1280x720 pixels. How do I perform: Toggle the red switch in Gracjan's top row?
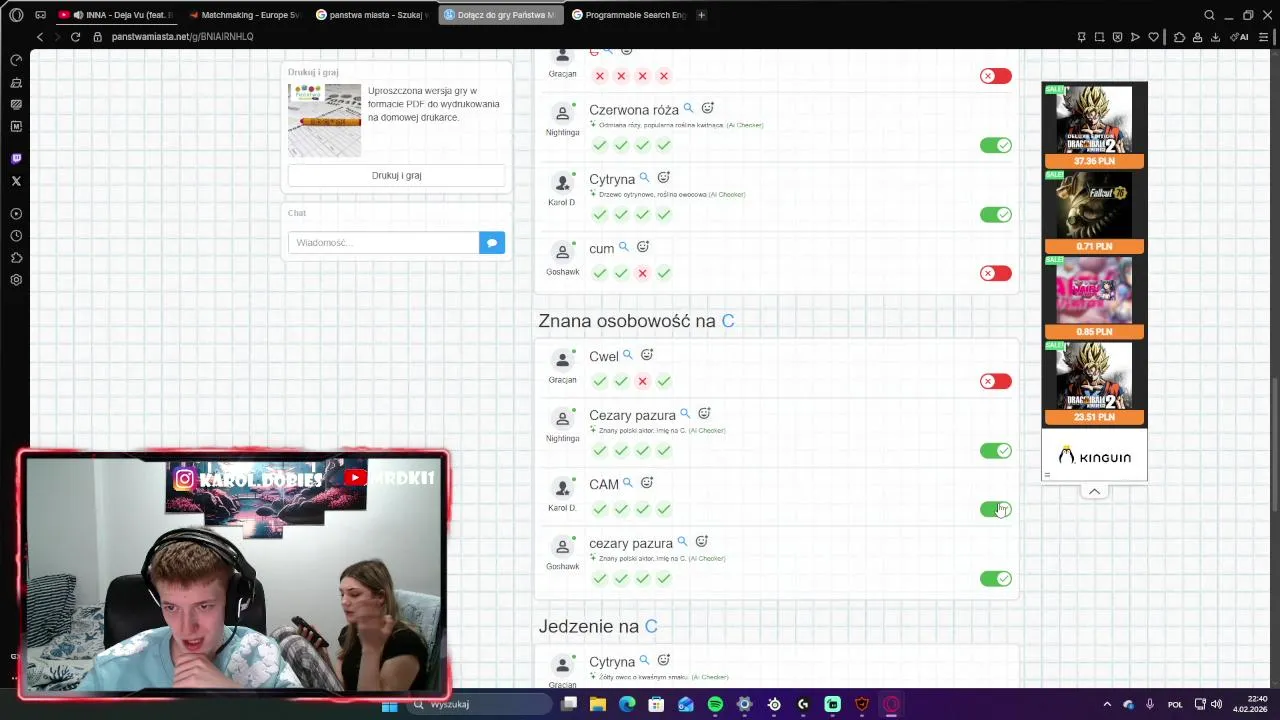tap(996, 76)
